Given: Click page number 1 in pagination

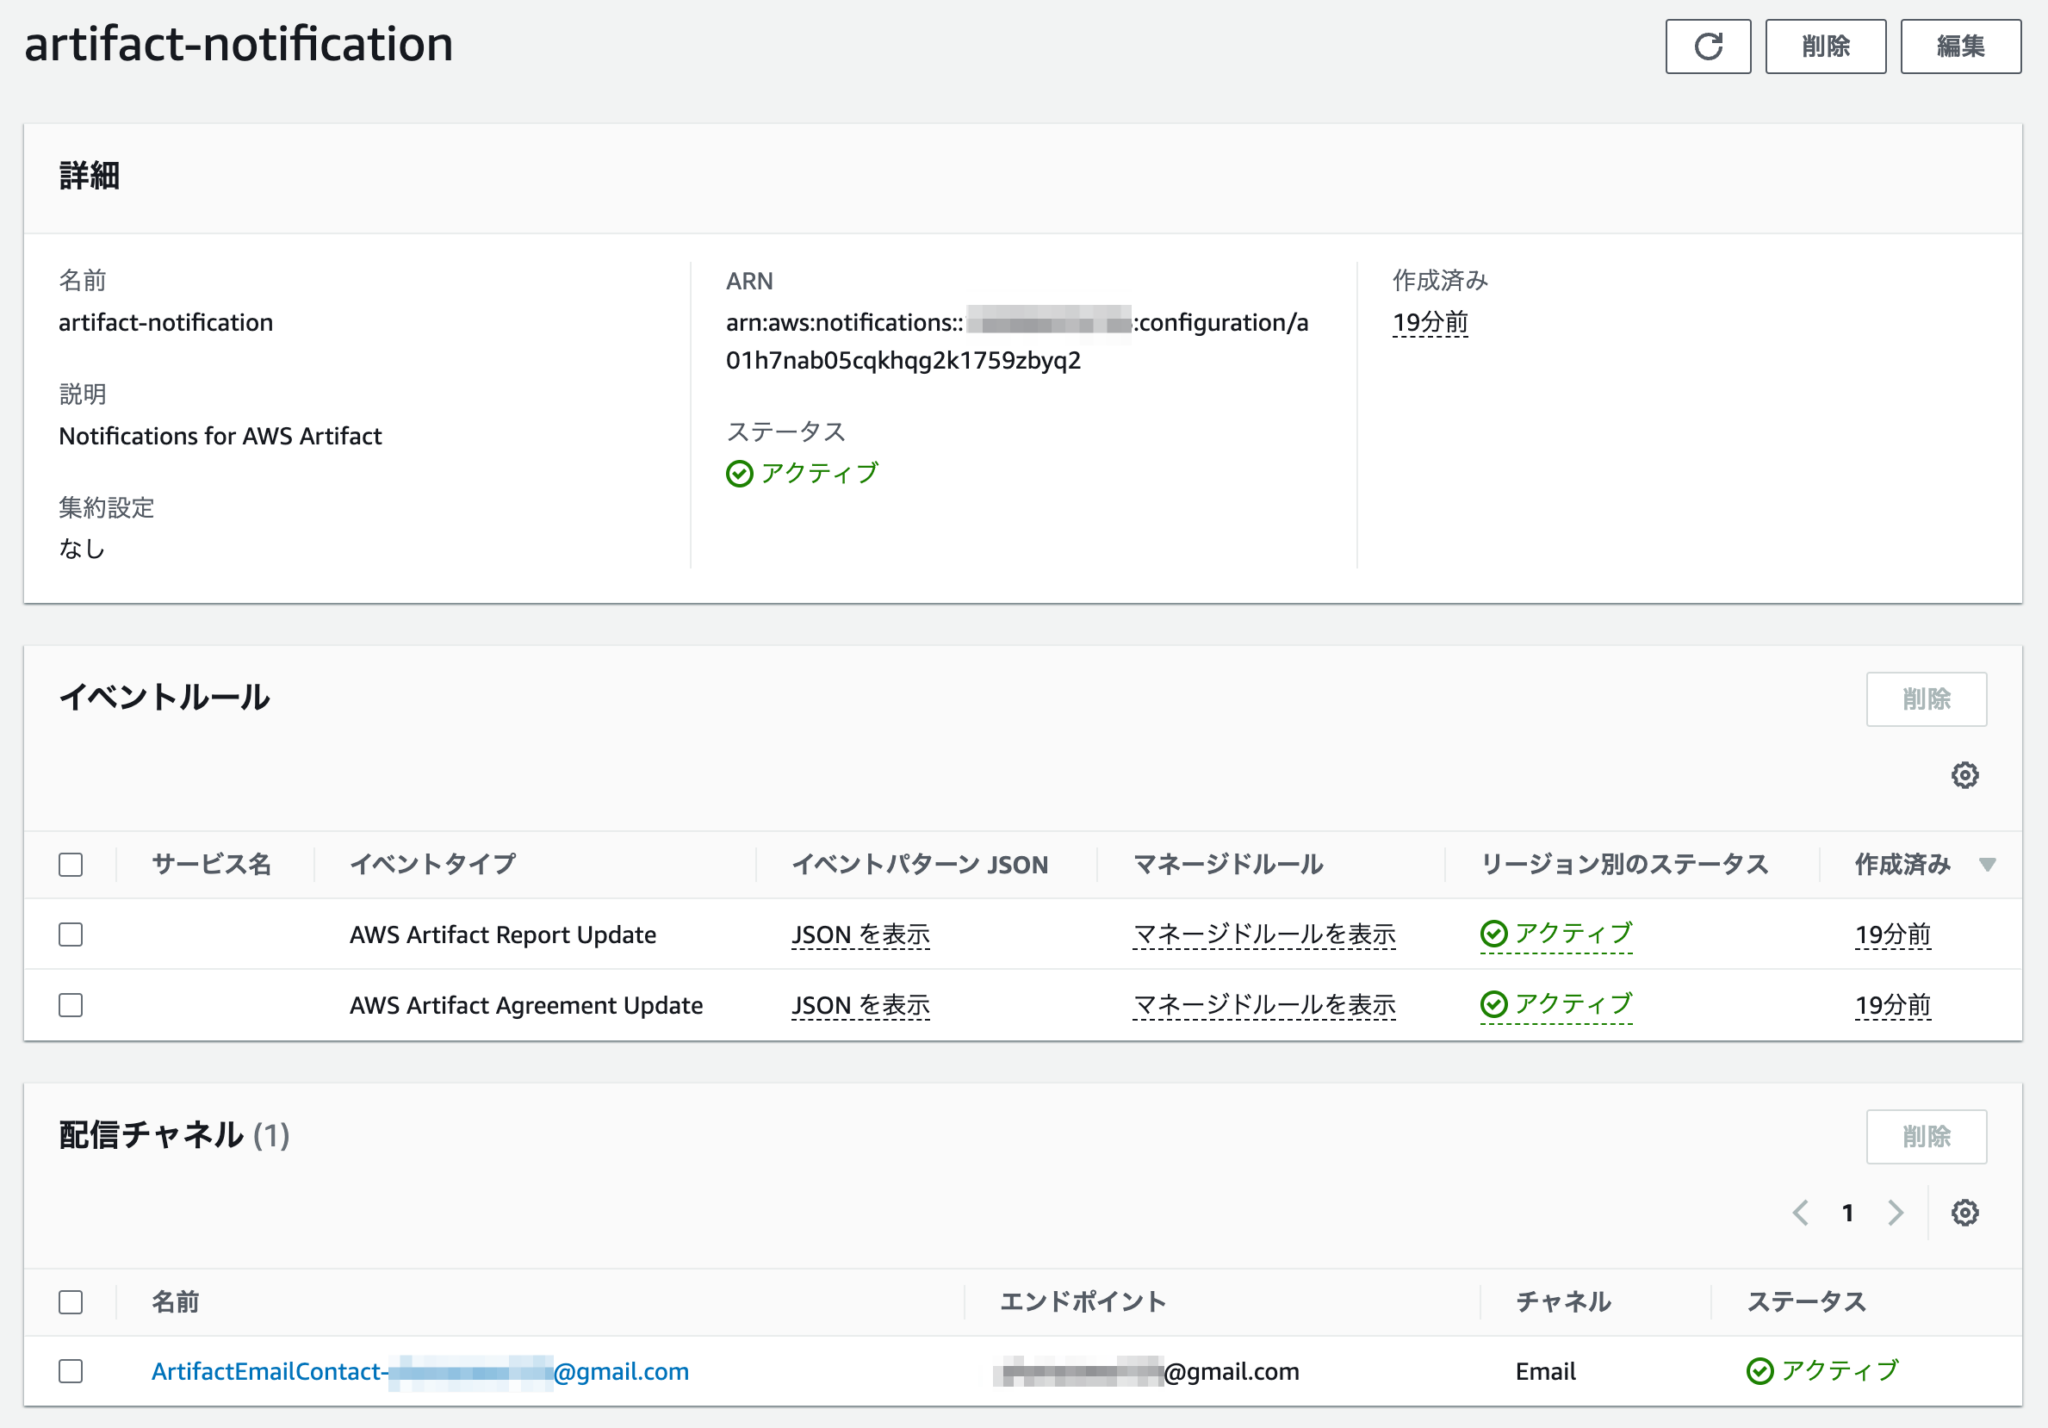Looking at the screenshot, I should click(1847, 1212).
